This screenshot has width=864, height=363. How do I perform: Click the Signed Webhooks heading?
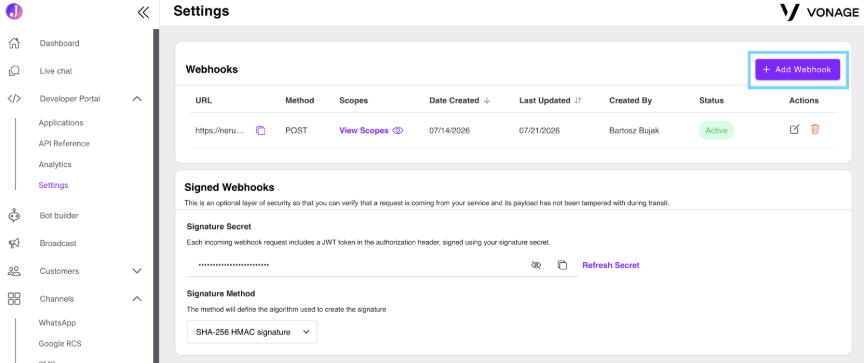[229, 188]
